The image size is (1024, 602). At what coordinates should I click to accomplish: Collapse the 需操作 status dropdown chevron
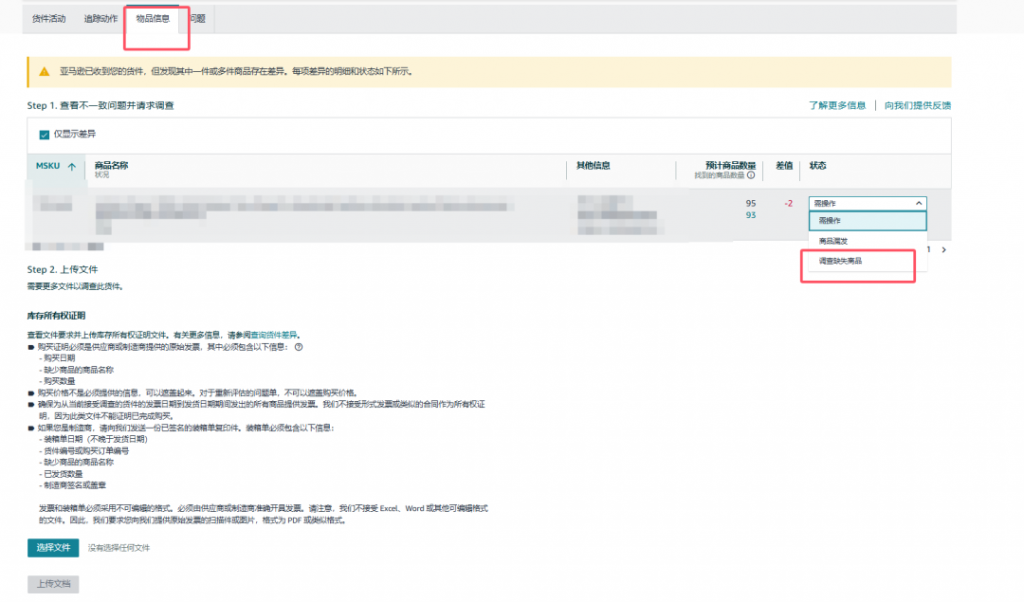(x=918, y=203)
